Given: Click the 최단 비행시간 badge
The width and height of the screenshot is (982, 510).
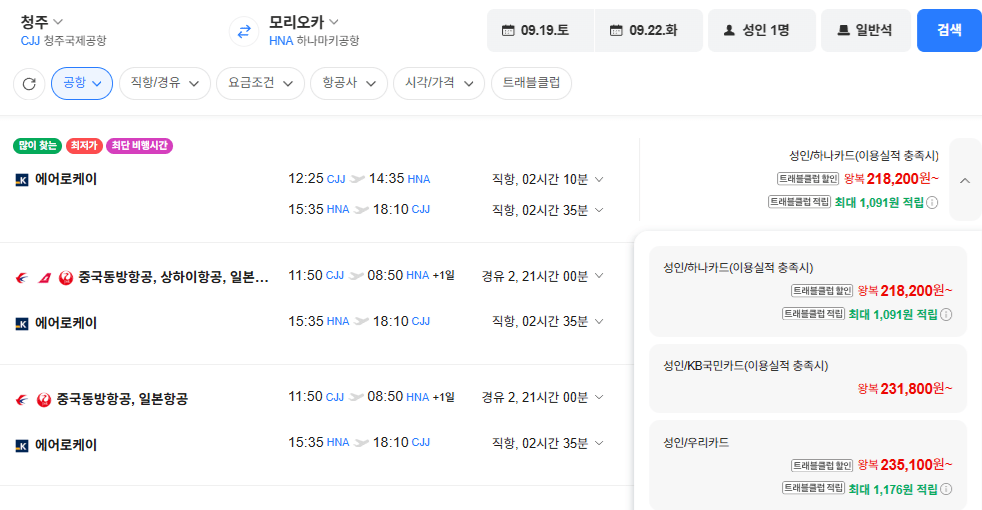Looking at the screenshot, I should point(140,146).
